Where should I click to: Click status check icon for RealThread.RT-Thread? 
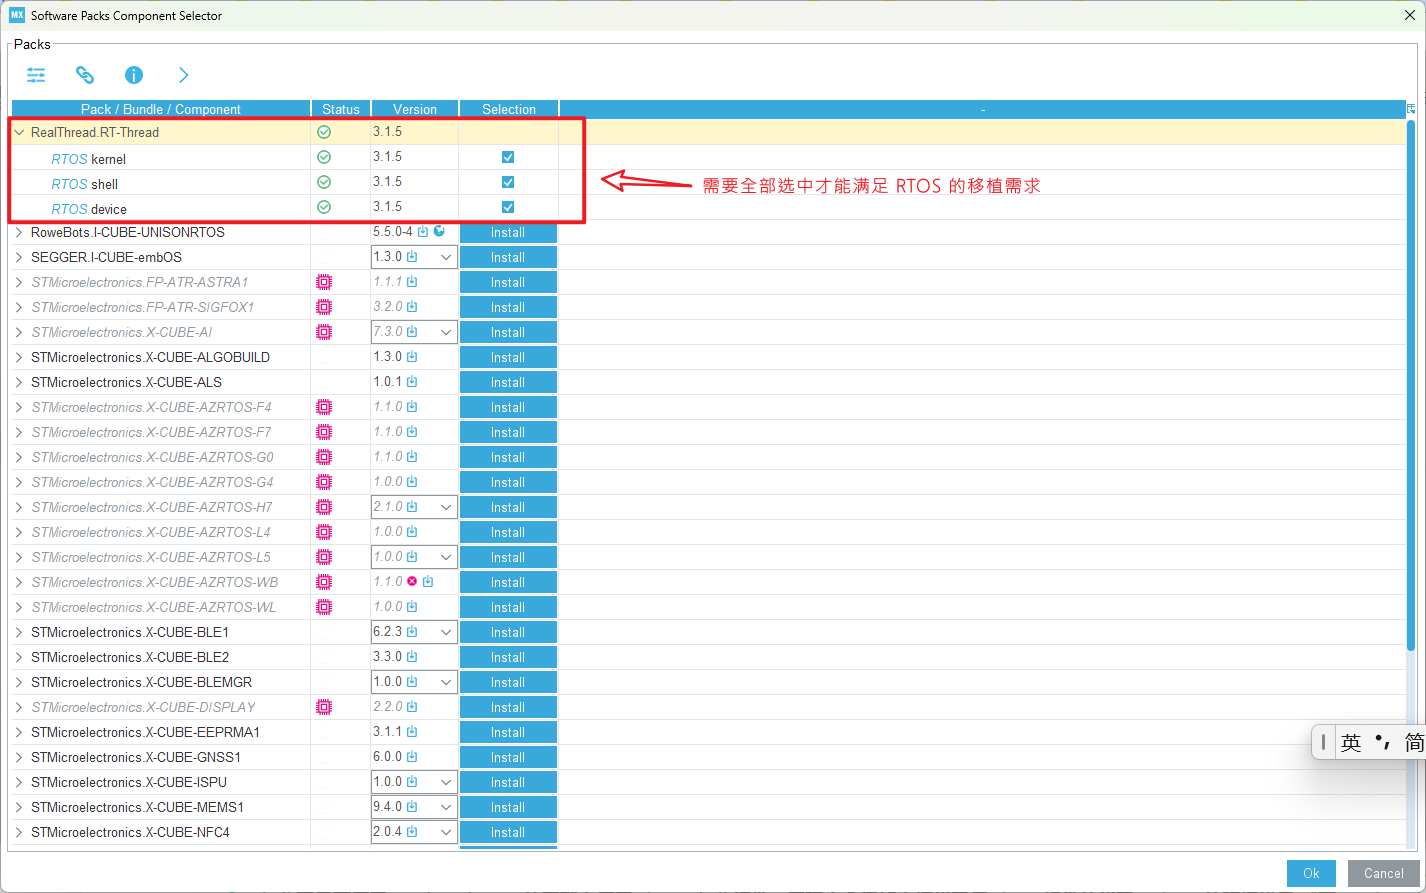click(x=324, y=132)
